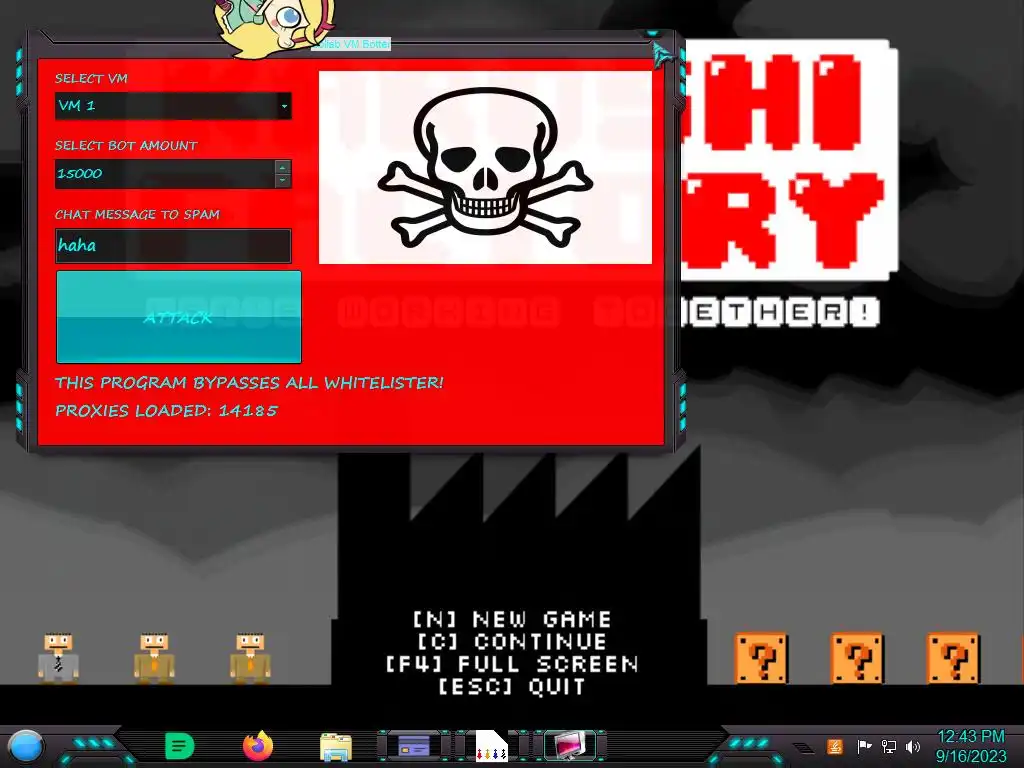
Task: Expand the Select VM dropdown
Action: tap(284, 106)
